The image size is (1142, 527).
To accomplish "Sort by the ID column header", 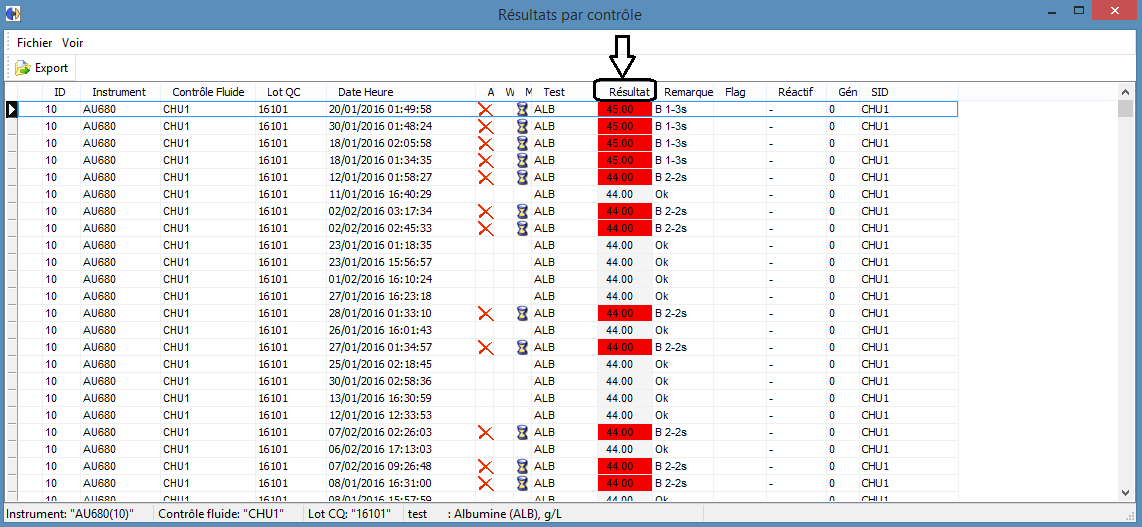I will (x=60, y=92).
